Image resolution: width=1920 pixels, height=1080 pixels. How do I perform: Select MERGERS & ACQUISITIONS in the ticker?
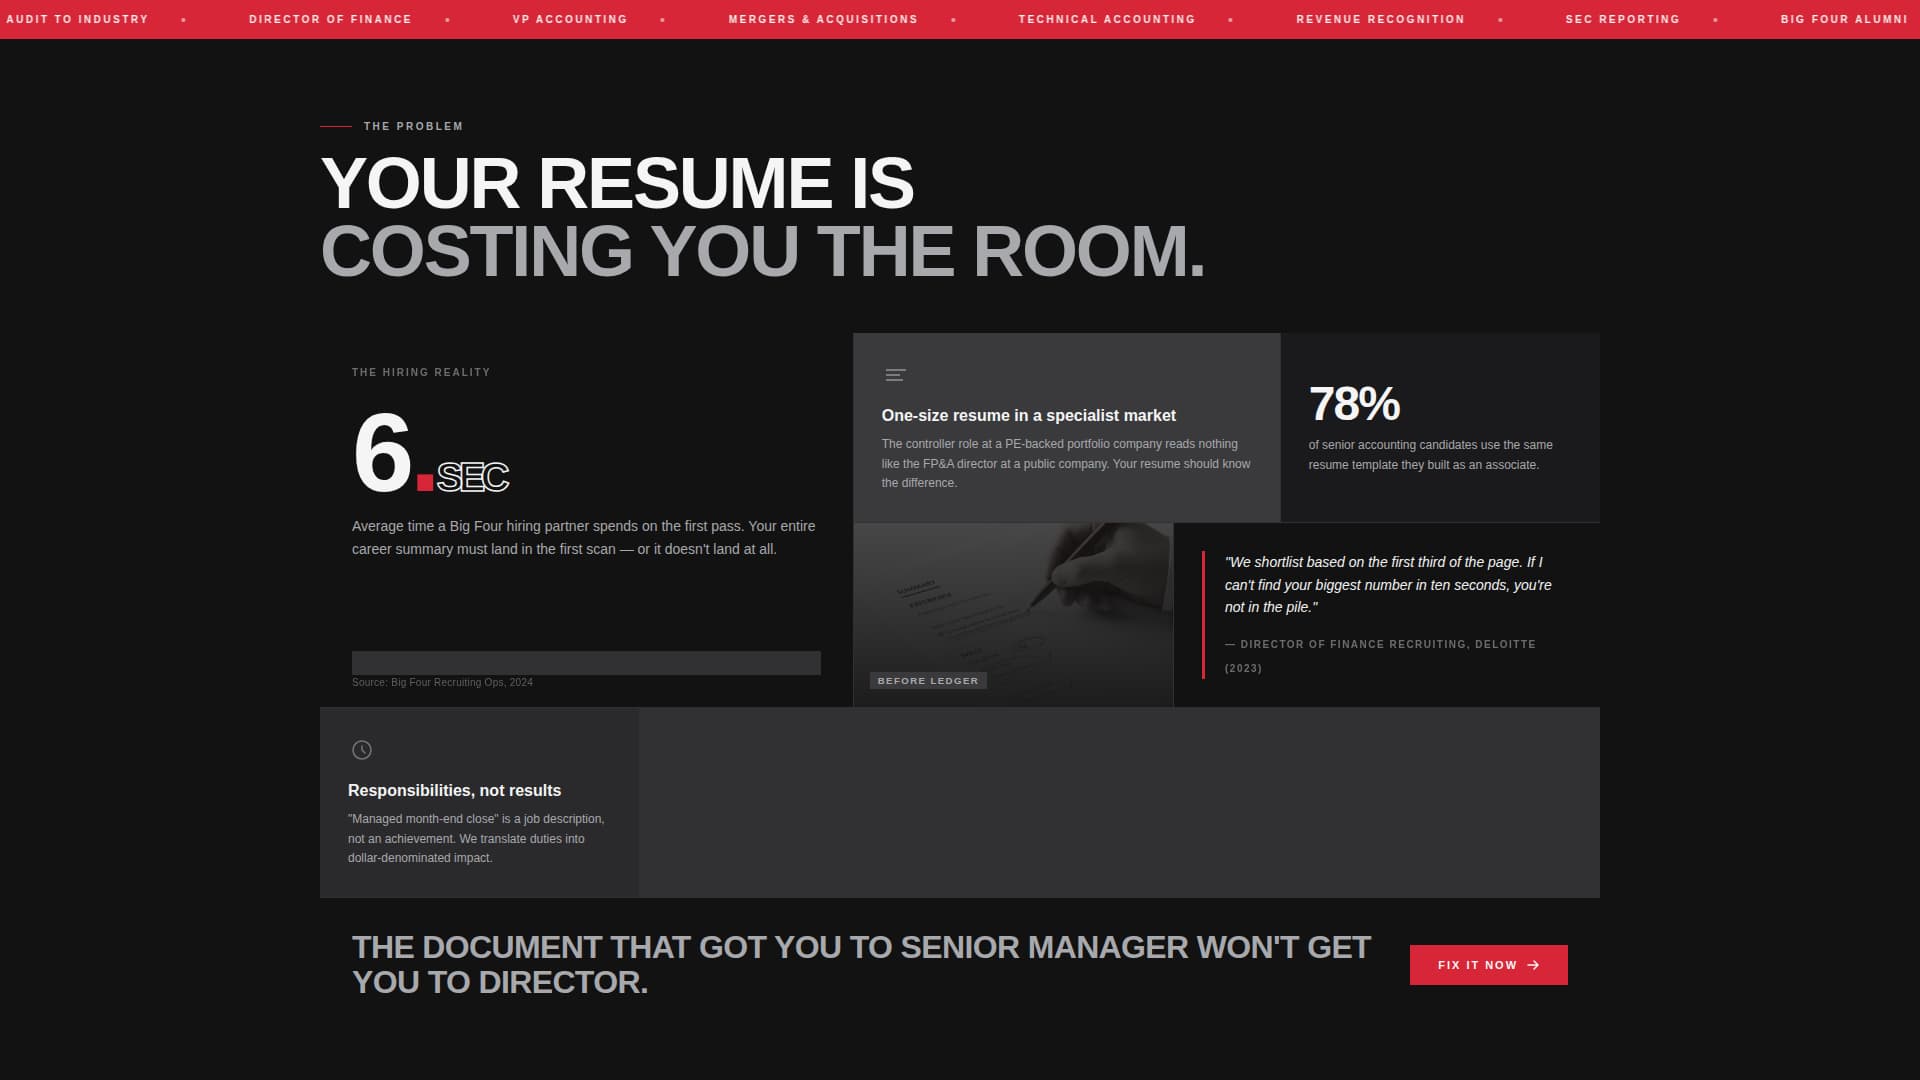[x=823, y=19]
